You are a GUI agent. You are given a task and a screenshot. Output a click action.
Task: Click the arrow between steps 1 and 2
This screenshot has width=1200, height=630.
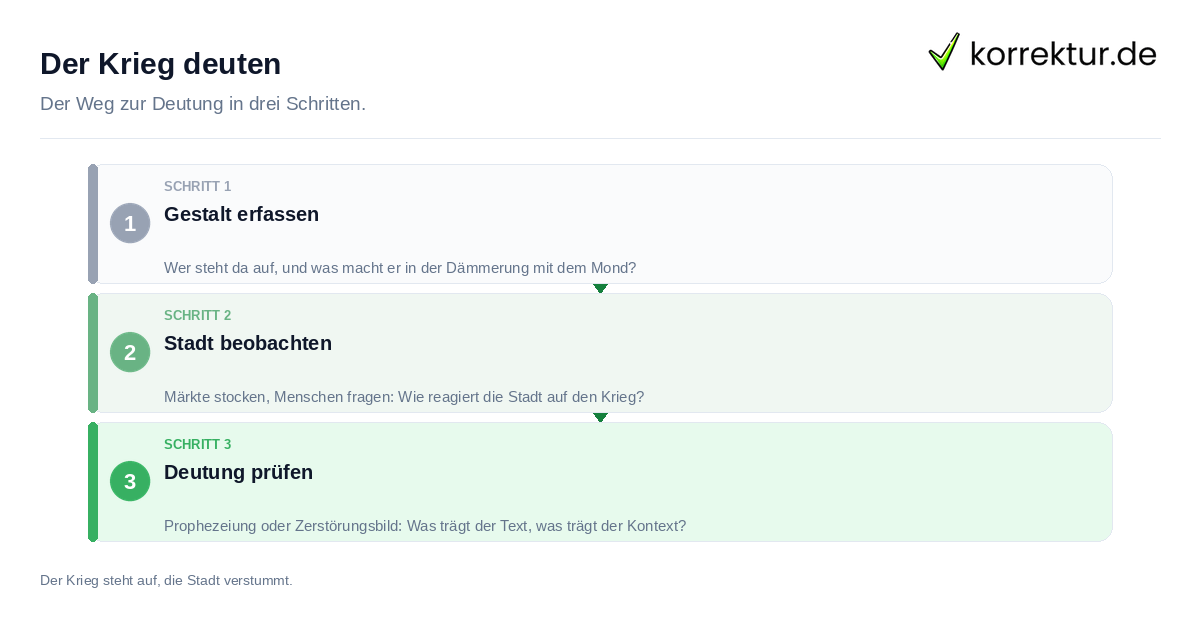[x=600, y=288]
